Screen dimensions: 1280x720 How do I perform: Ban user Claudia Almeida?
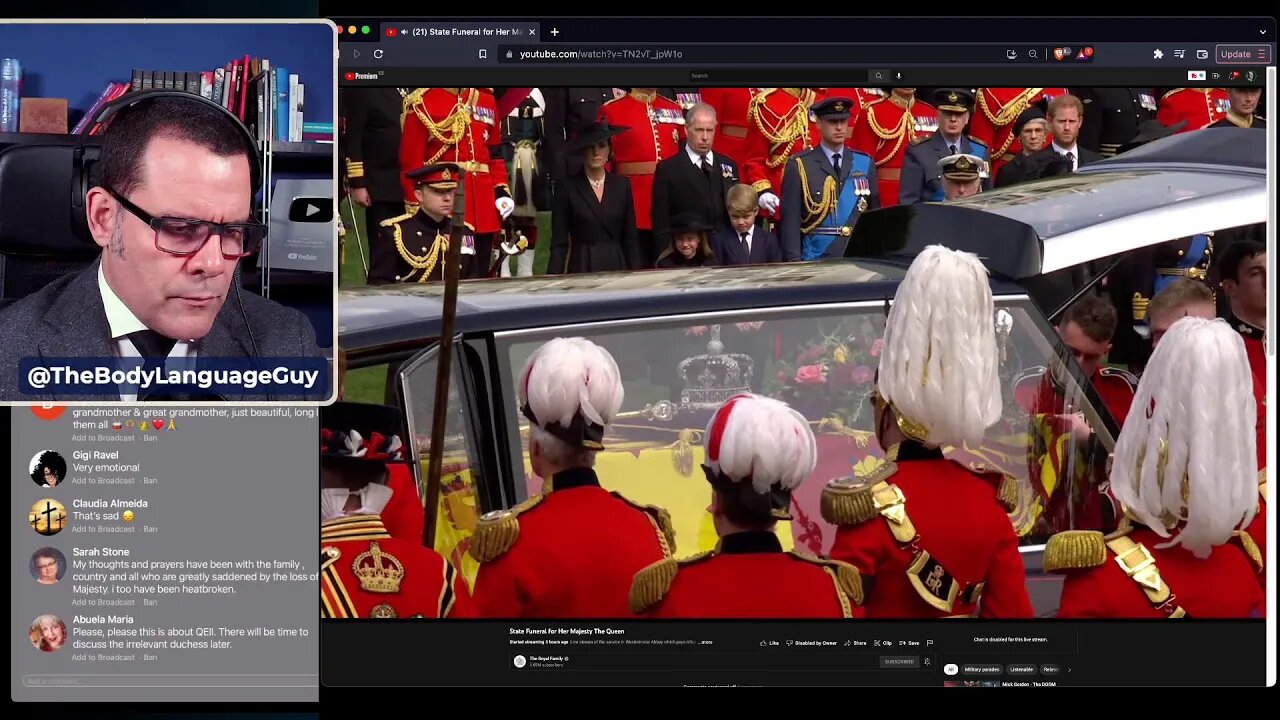click(150, 529)
